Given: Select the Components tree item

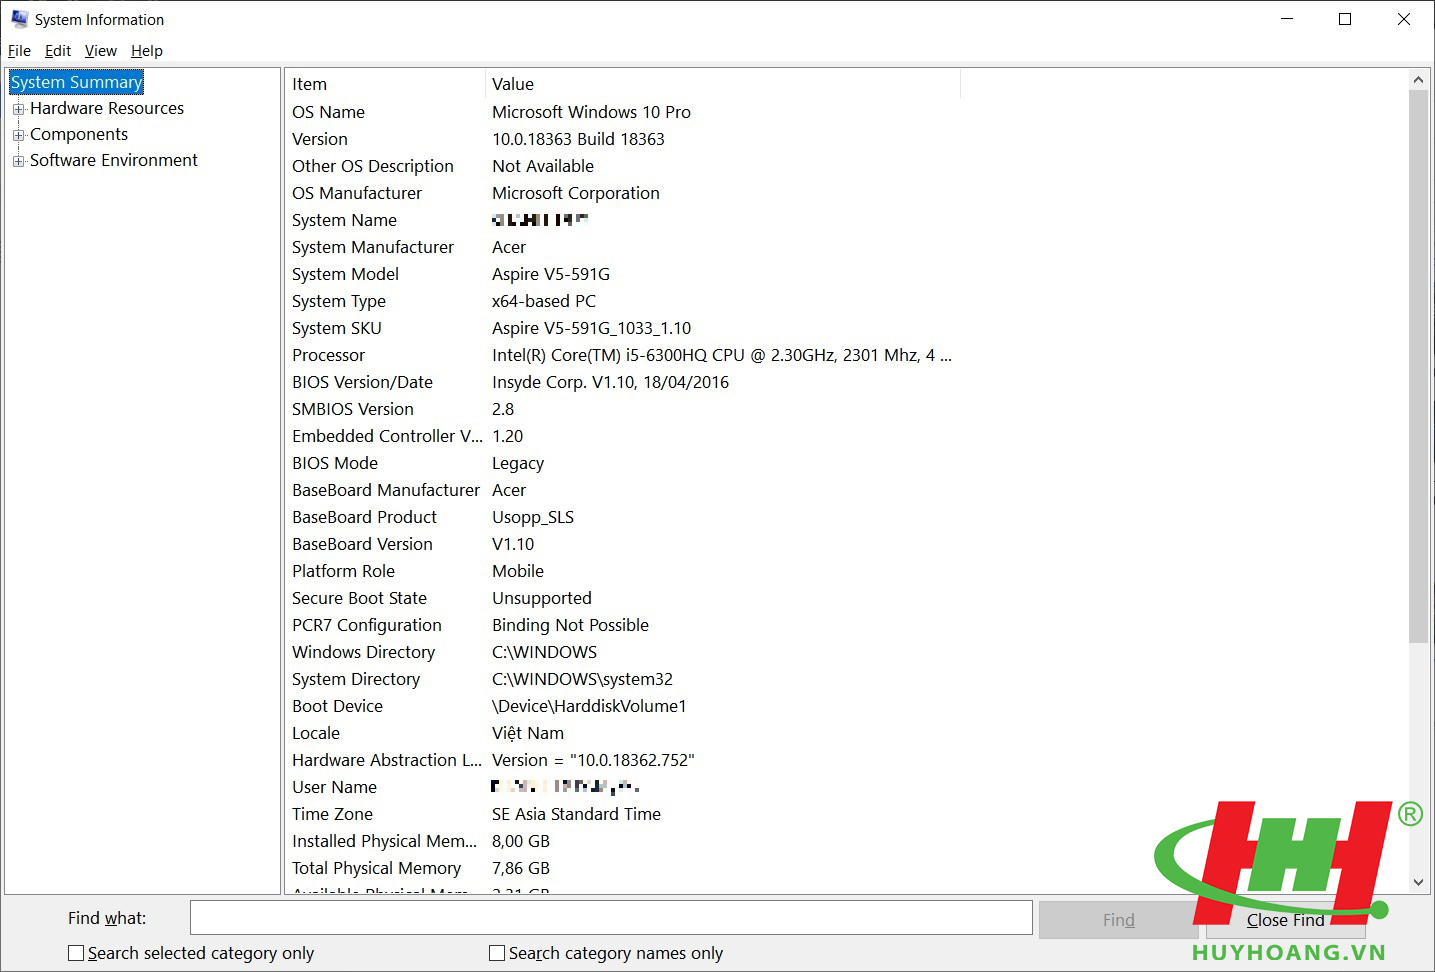Looking at the screenshot, I should click(79, 134).
